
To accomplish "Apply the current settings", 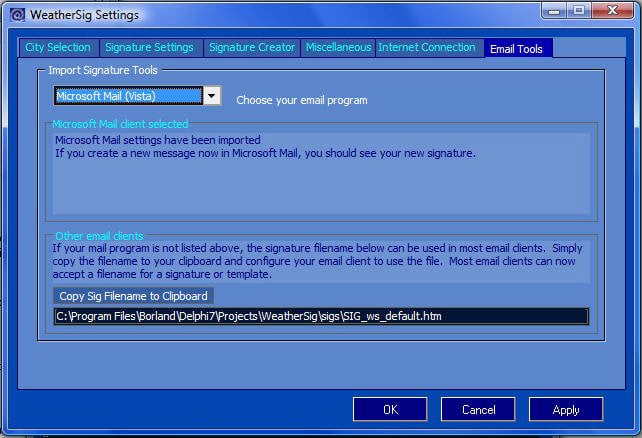I will point(566,410).
